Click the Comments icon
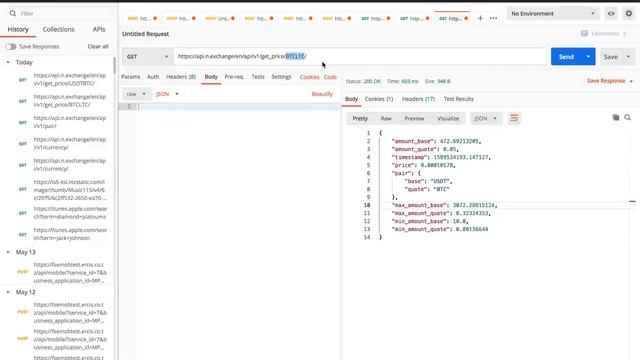This screenshot has height=360, width=640. (x=584, y=33)
